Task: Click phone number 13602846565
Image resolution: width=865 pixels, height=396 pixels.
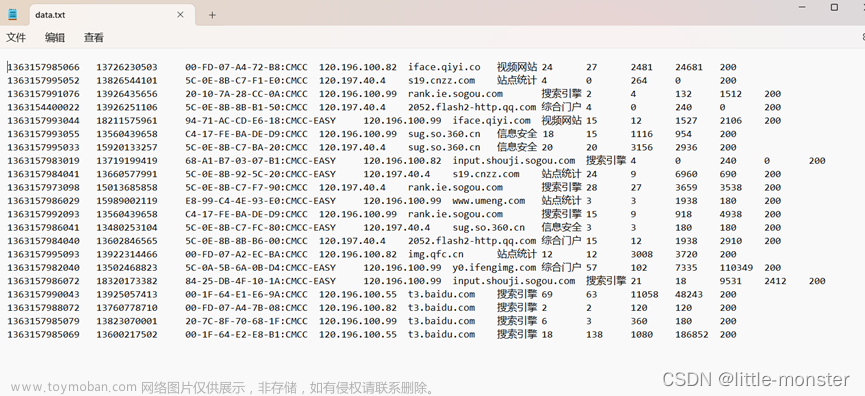Action: [x=127, y=241]
